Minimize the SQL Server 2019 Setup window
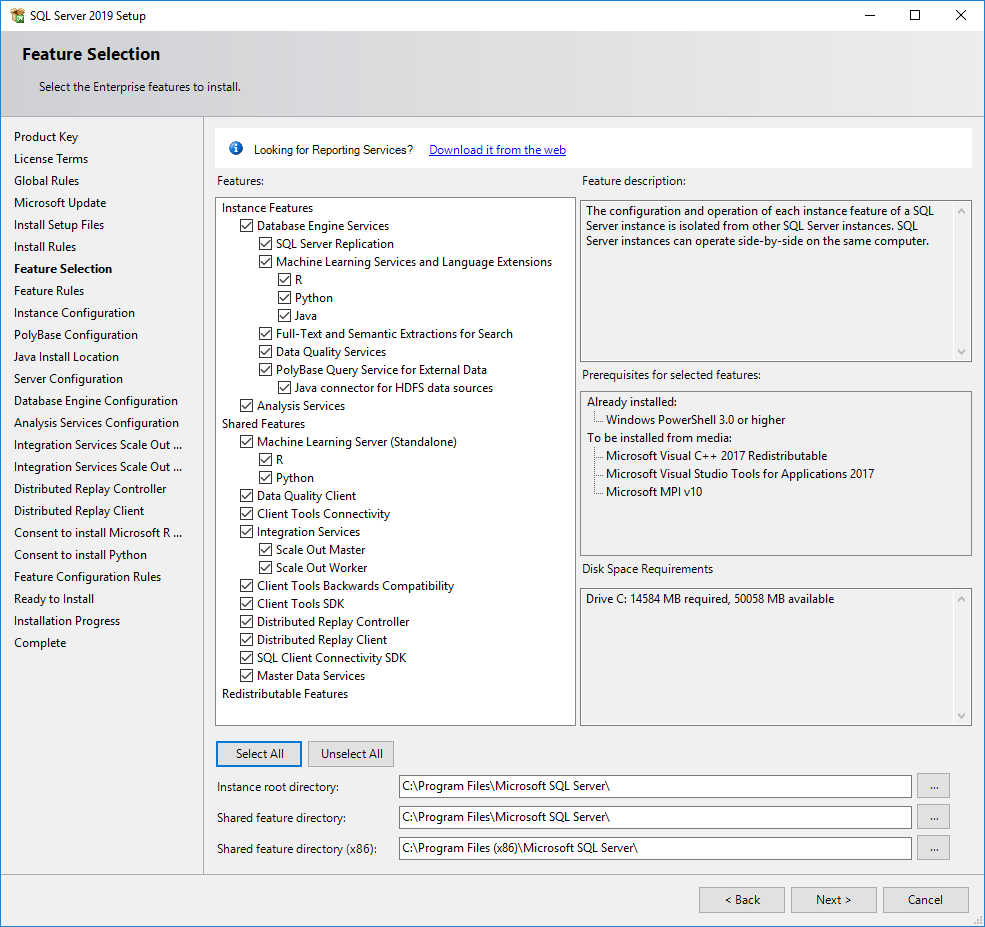This screenshot has width=985, height=927. pyautogui.click(x=869, y=15)
